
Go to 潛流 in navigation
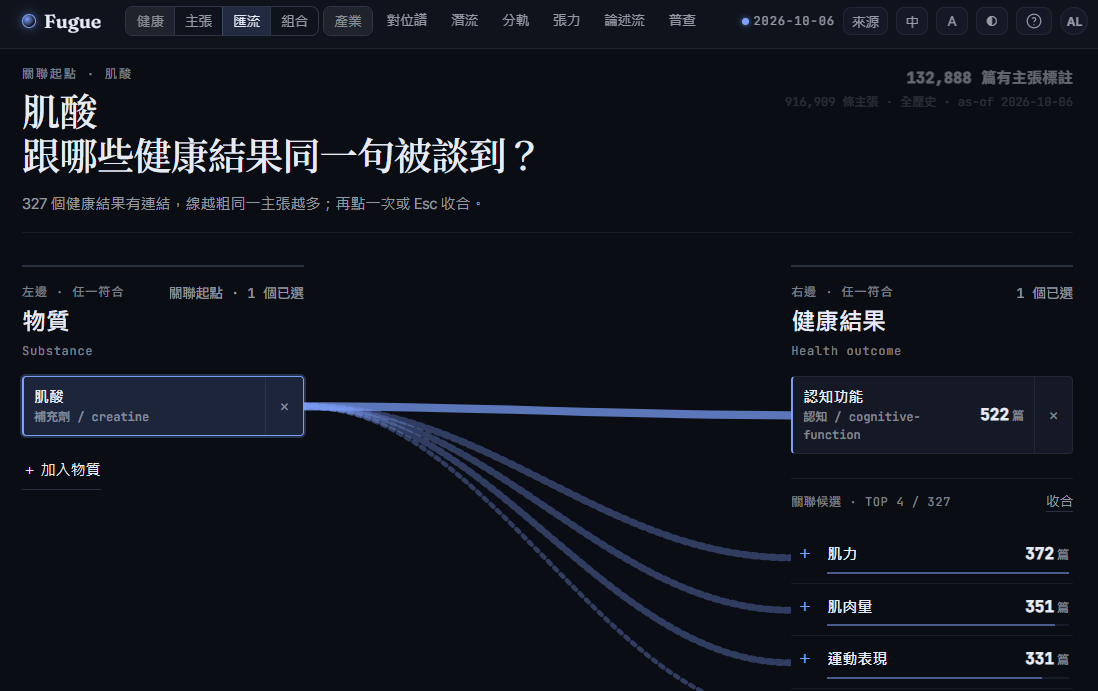(464, 21)
